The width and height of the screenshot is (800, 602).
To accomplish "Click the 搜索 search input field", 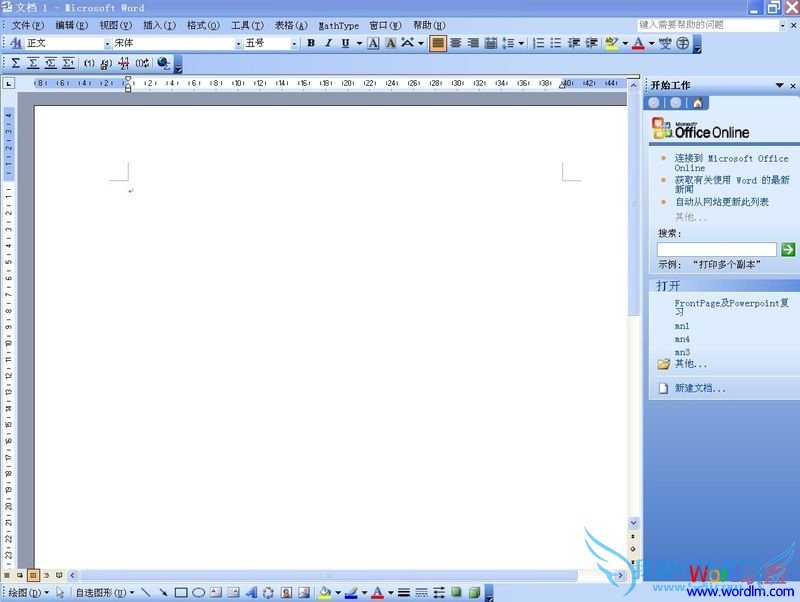I will point(716,249).
